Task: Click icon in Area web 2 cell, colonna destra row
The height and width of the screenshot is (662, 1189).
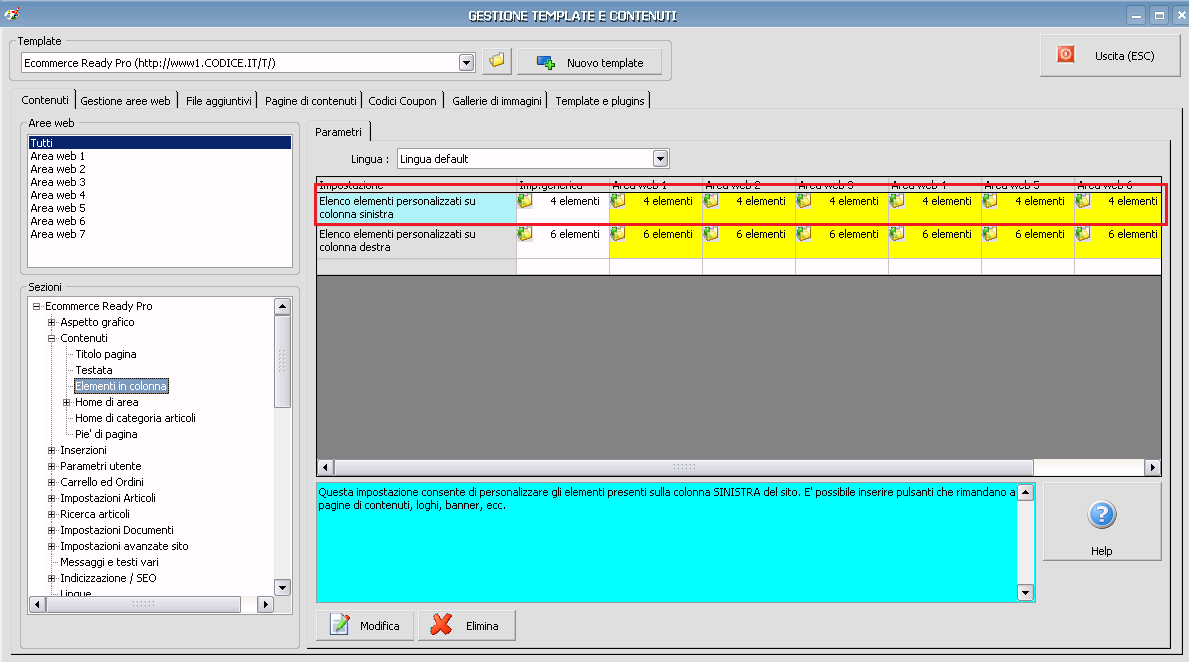Action: pos(711,234)
